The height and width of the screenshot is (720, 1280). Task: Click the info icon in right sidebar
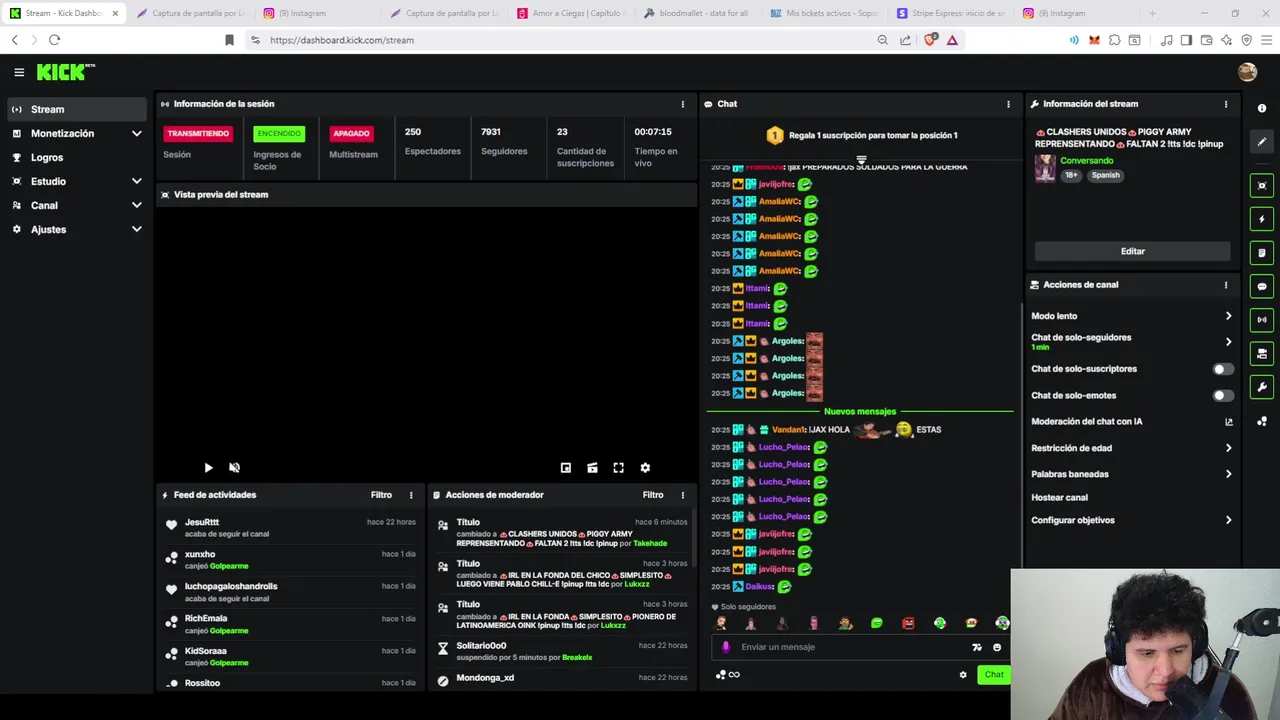tap(1262, 108)
